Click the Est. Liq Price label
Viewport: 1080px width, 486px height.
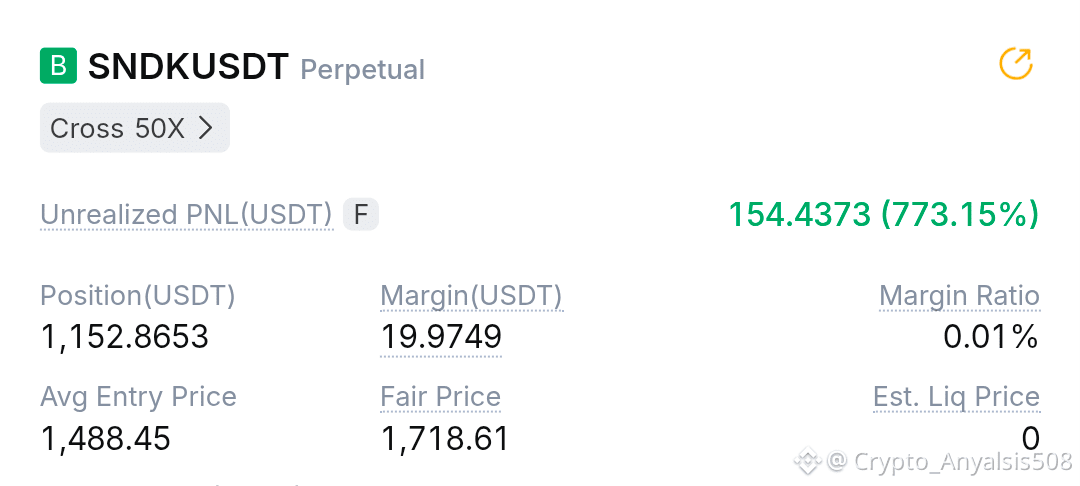coord(957,397)
